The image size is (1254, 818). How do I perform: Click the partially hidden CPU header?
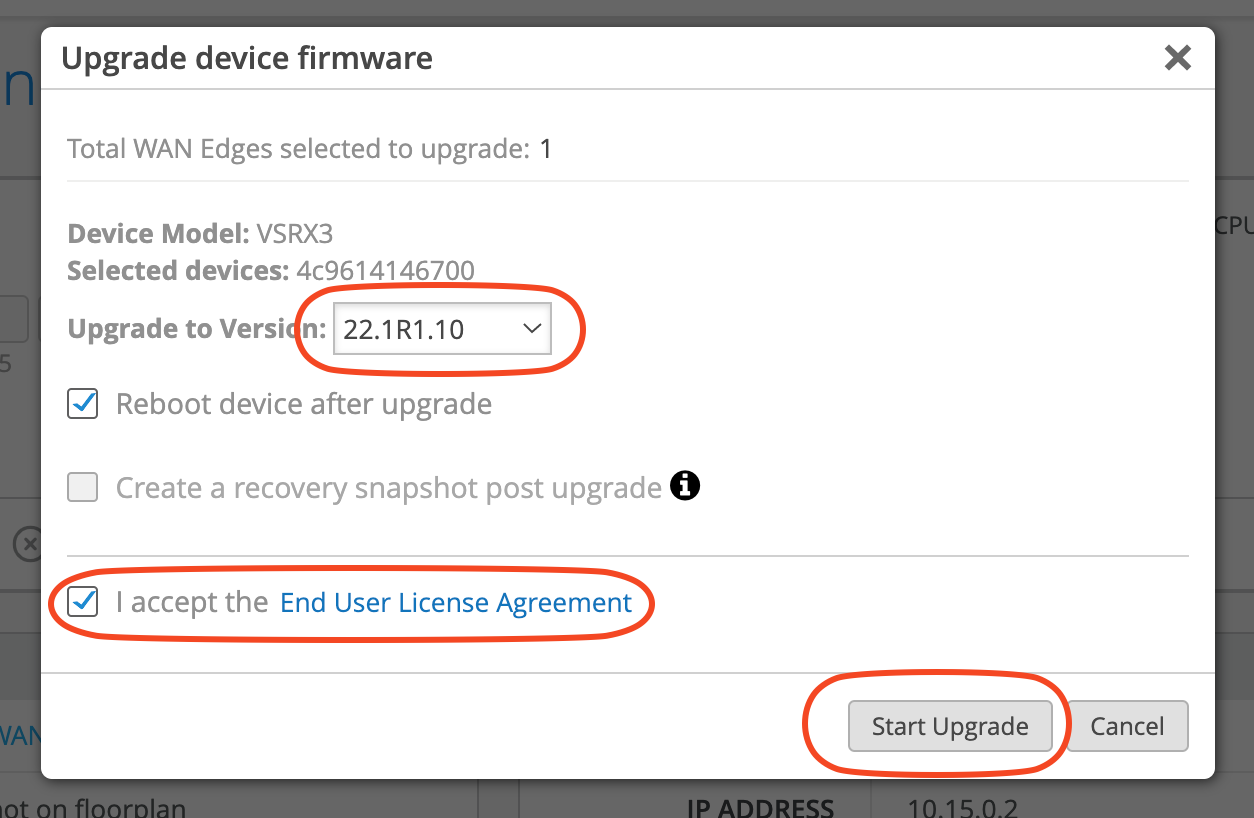[x=1234, y=226]
